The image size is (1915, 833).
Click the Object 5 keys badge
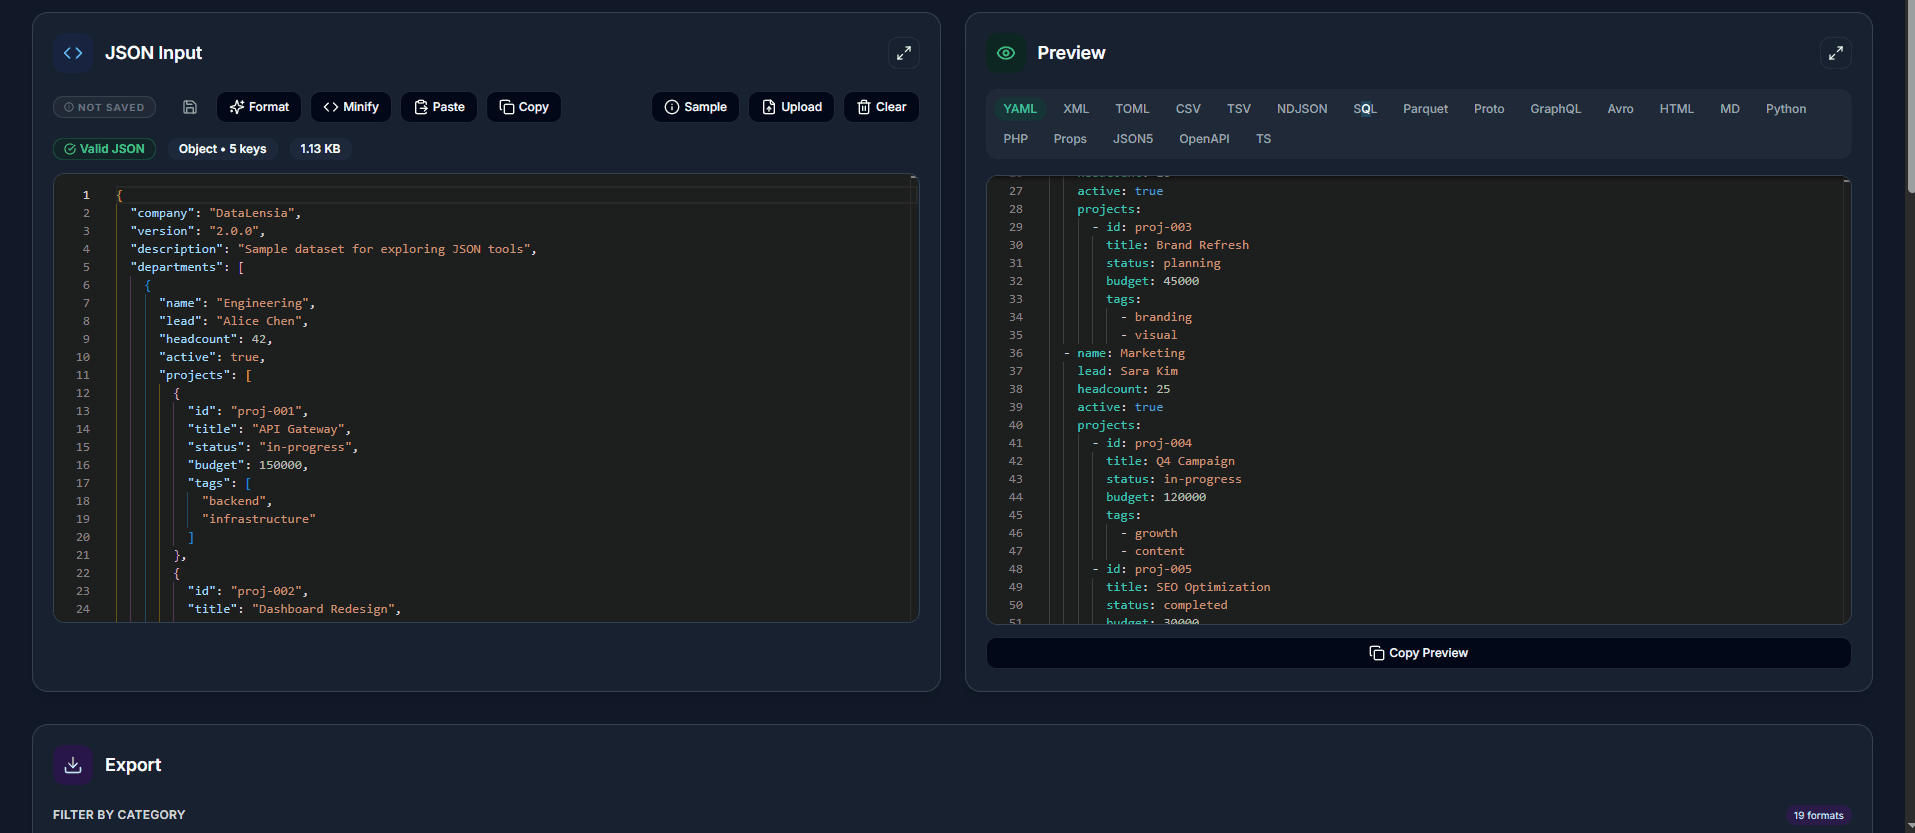[222, 149]
